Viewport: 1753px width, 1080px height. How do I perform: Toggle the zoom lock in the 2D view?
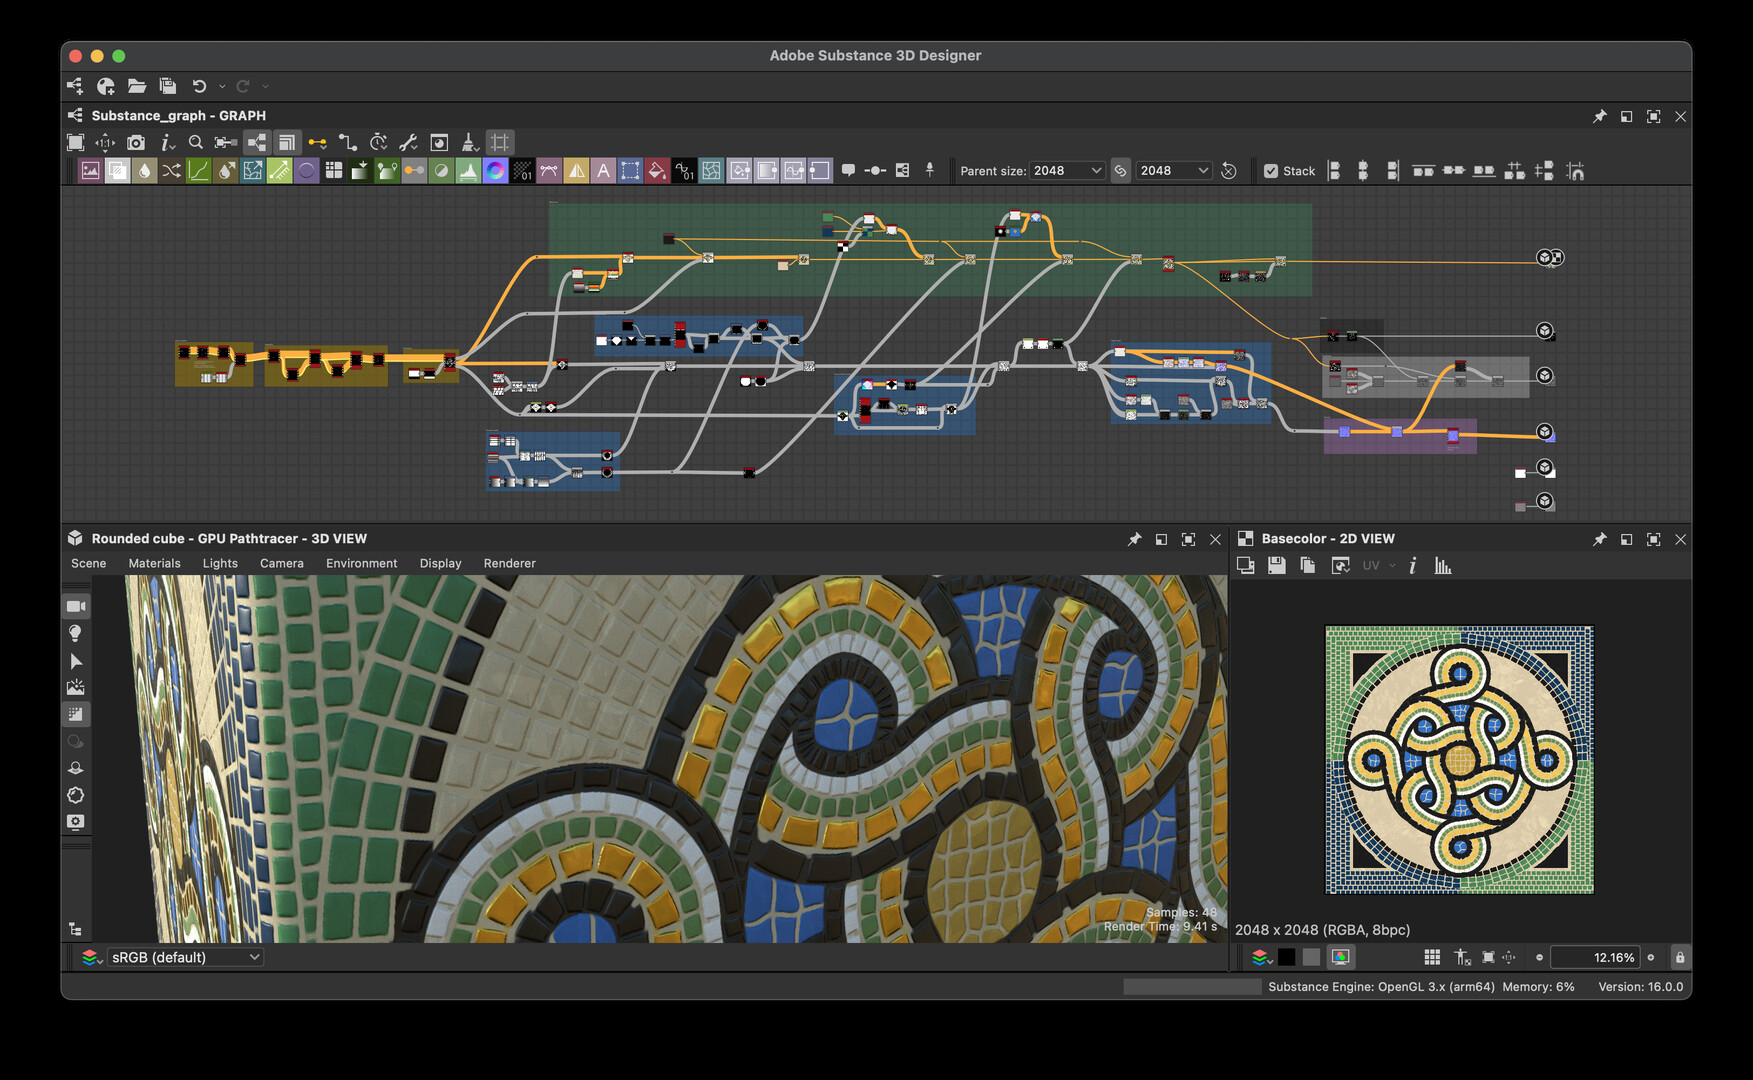(x=1680, y=958)
